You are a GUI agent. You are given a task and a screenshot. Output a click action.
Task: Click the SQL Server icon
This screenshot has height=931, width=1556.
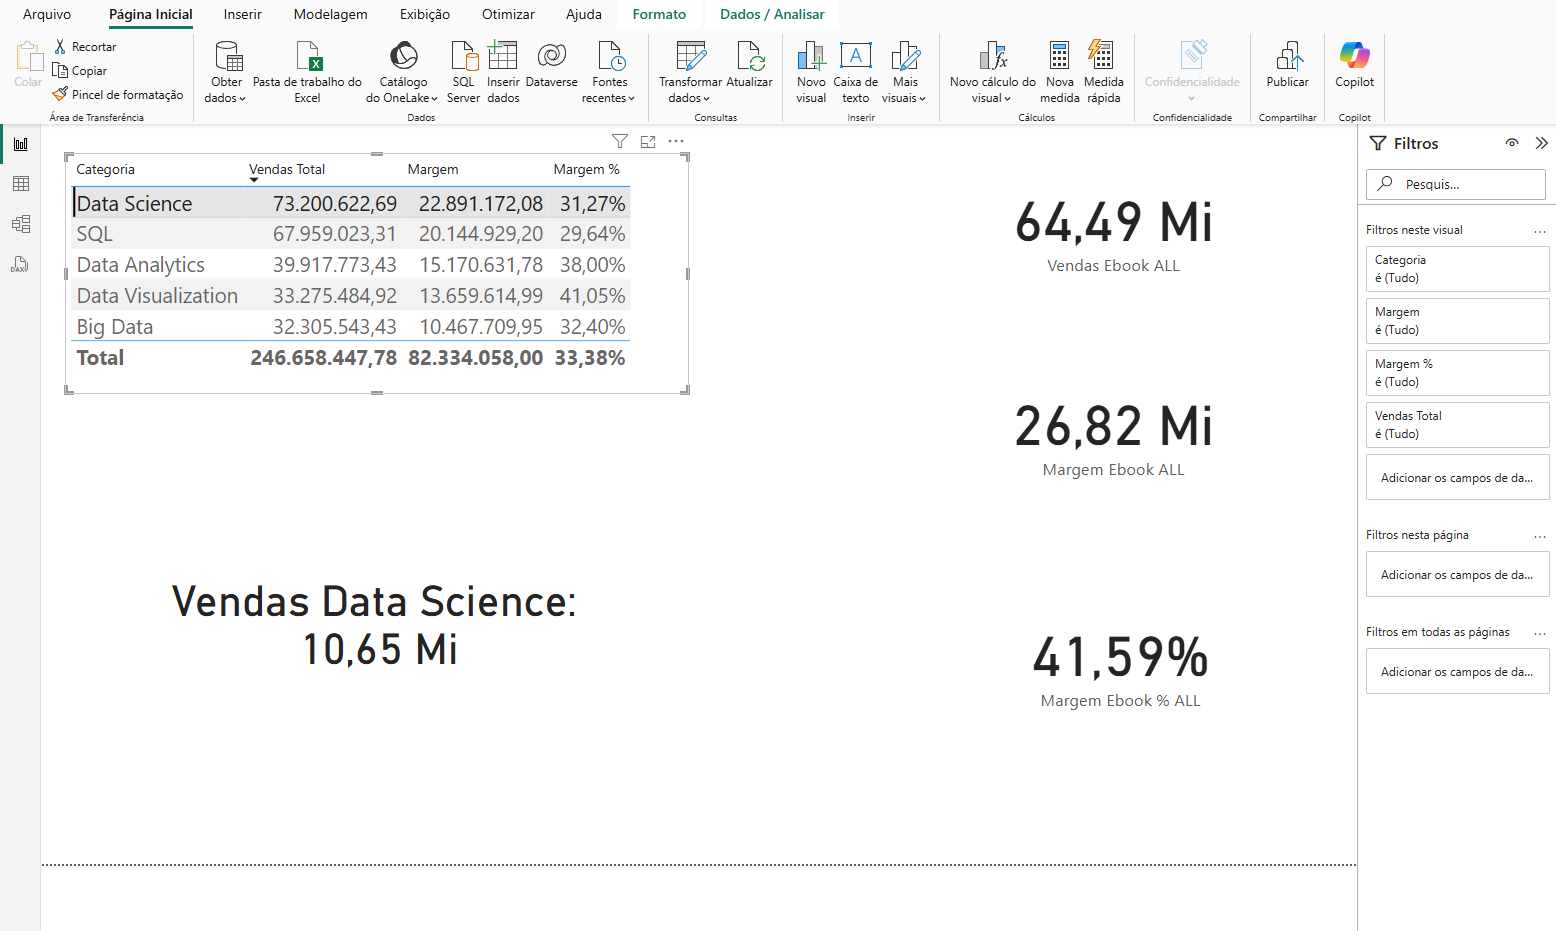pos(464,55)
